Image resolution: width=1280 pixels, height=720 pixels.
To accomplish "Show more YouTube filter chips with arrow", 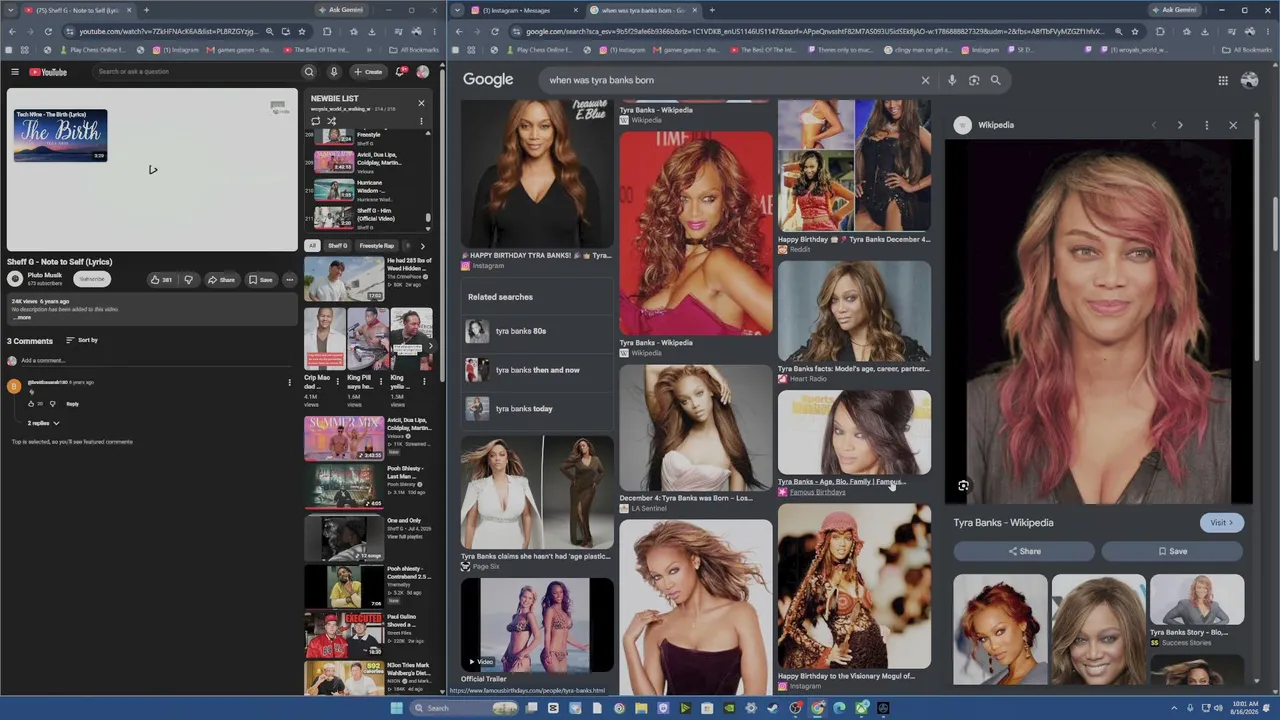I will [422, 245].
